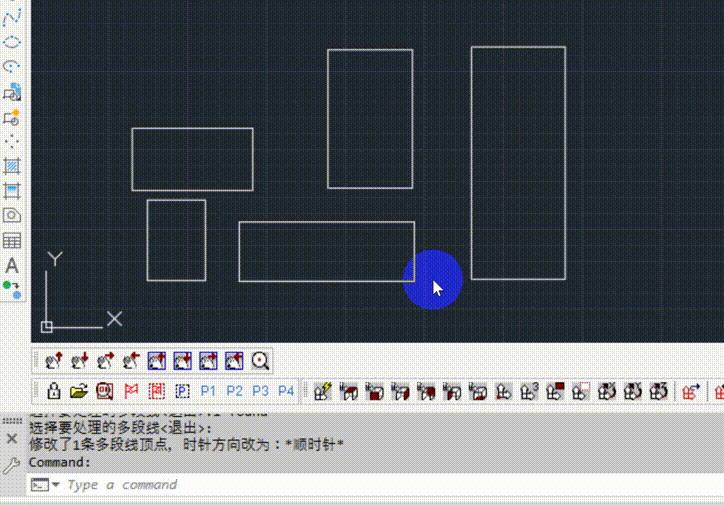The width and height of the screenshot is (724, 506).
Task: Click the red flag icon
Action: click(x=131, y=391)
